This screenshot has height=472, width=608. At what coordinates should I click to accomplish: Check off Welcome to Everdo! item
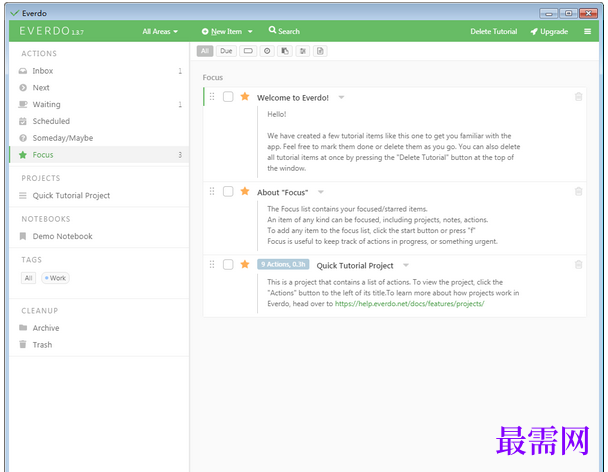[228, 97]
